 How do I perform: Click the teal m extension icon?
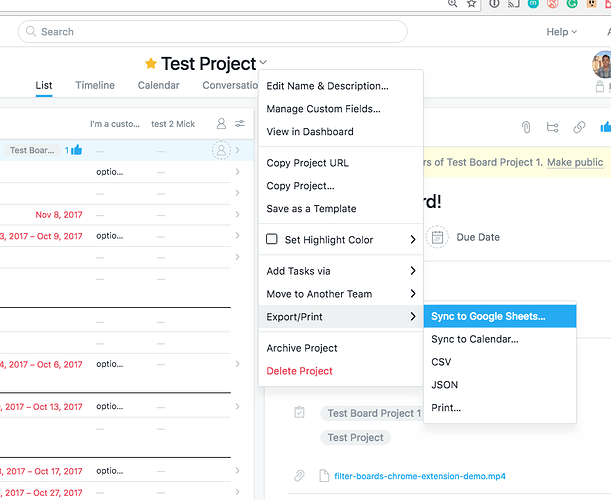[533, 4]
